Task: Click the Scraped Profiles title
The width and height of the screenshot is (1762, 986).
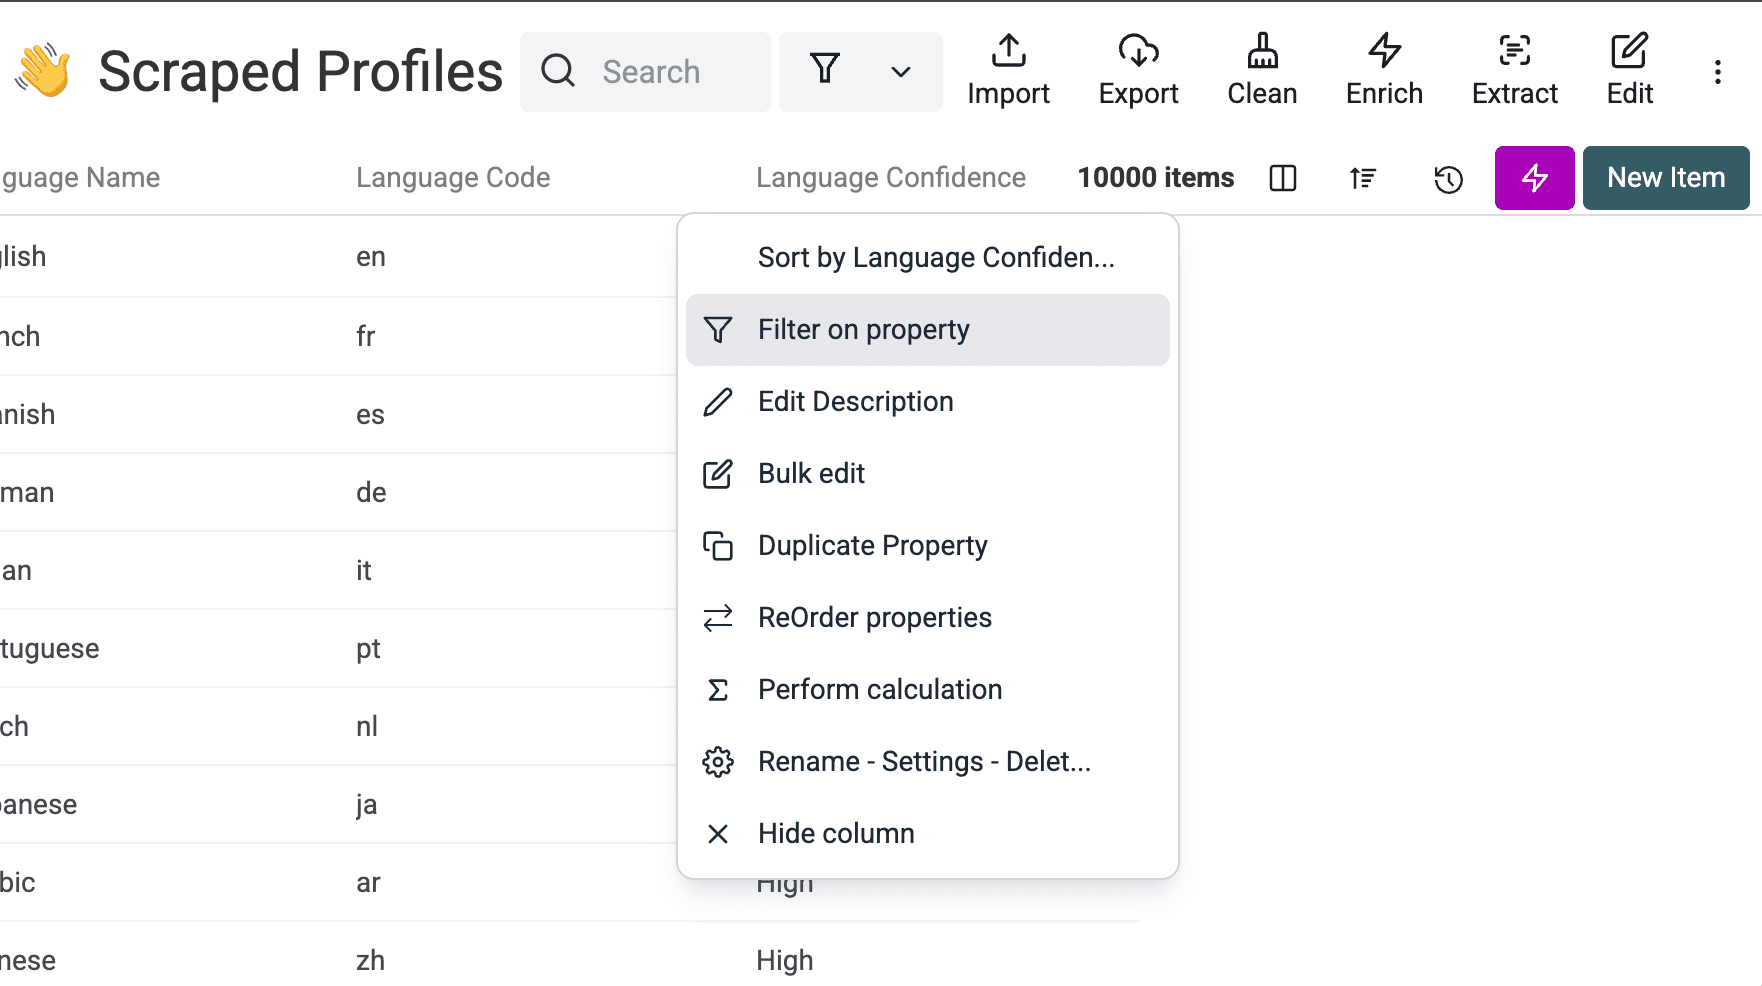Action: [x=300, y=72]
